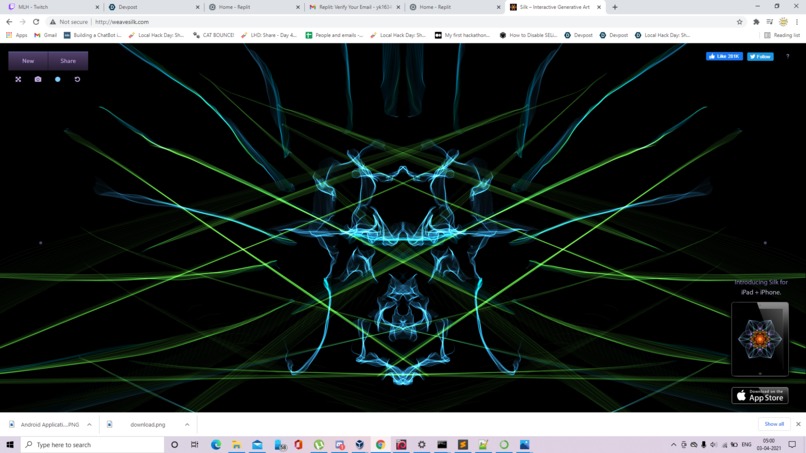Open Chrome from the taskbar
806x453 pixels.
click(x=380, y=444)
